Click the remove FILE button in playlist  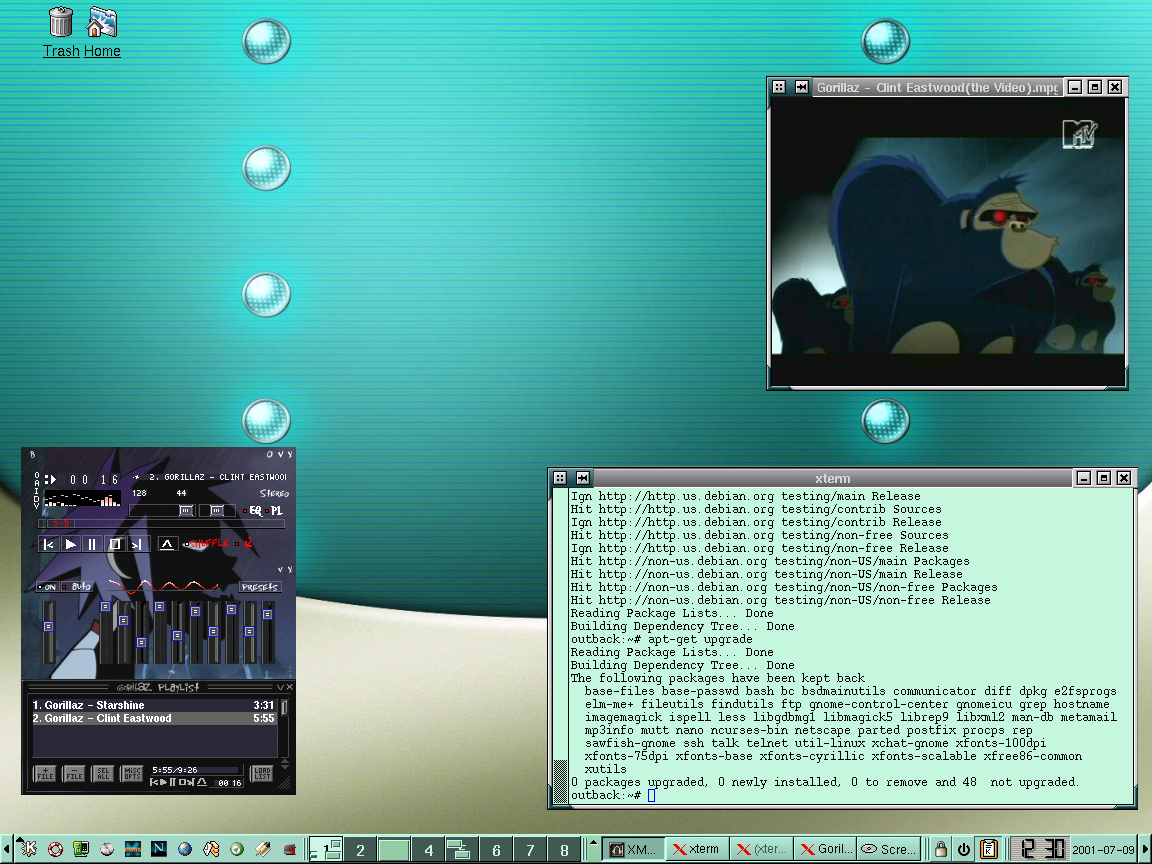coord(74,774)
